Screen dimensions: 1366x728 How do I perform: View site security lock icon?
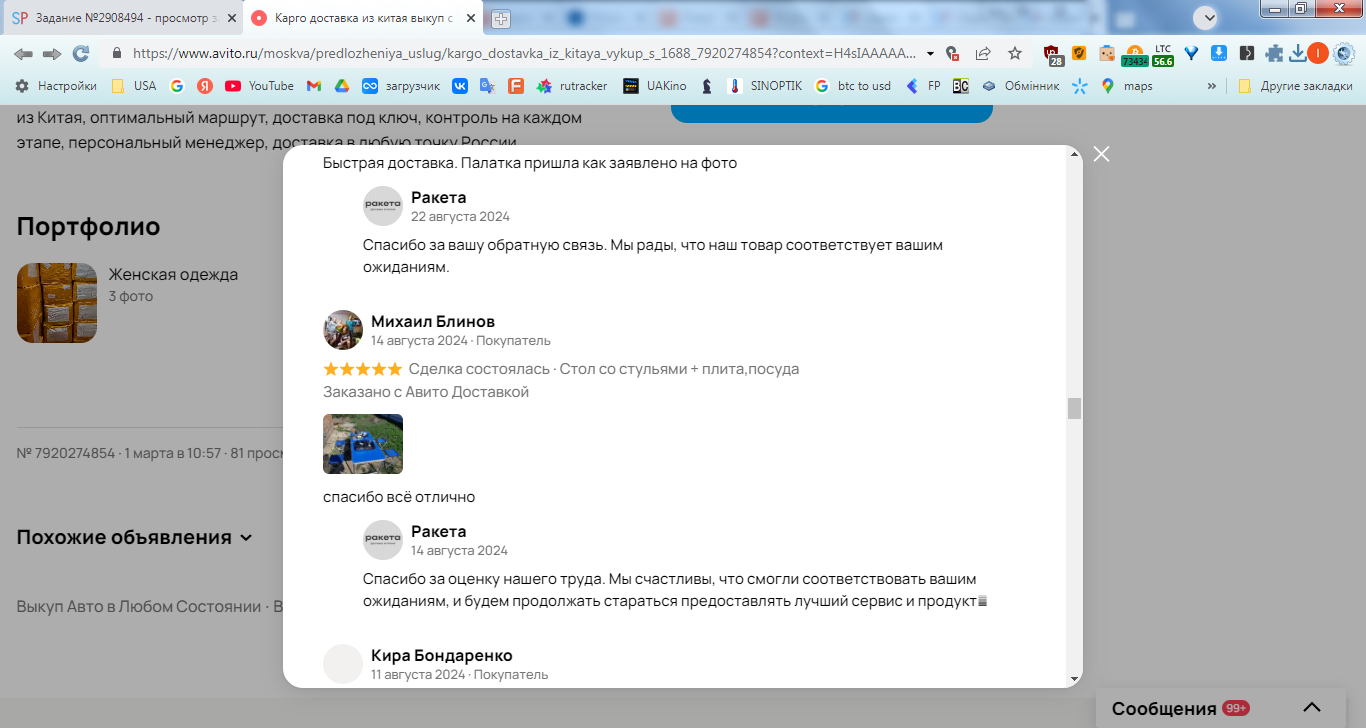pos(117,53)
